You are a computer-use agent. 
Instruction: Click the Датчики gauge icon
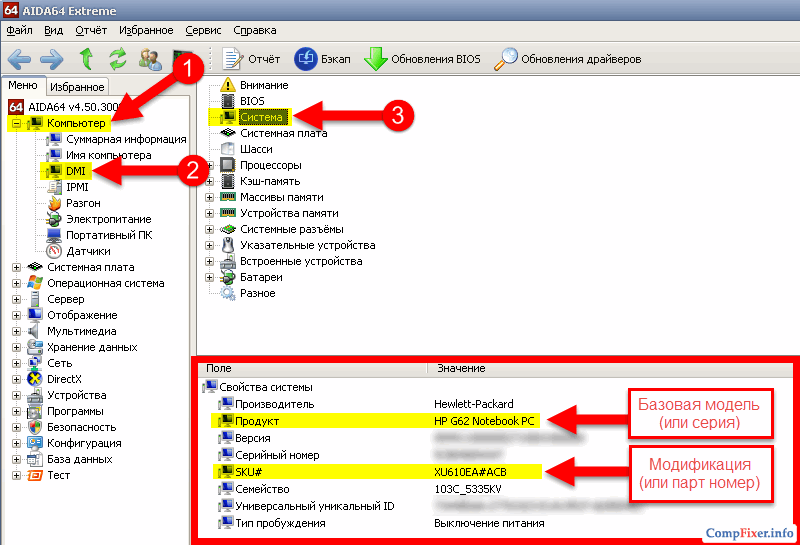[54, 251]
